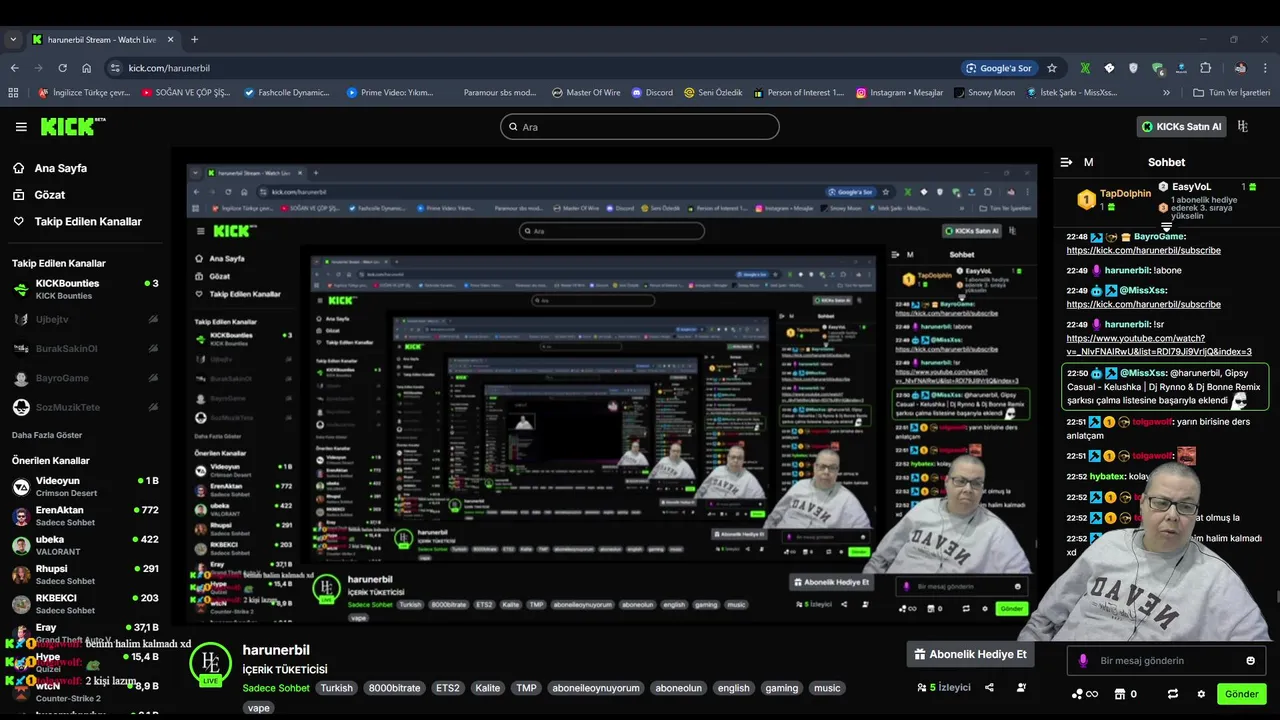Open Tüm Yer İşaretleri bookmarks folder
This screenshot has width=1280, height=720.
[1231, 93]
